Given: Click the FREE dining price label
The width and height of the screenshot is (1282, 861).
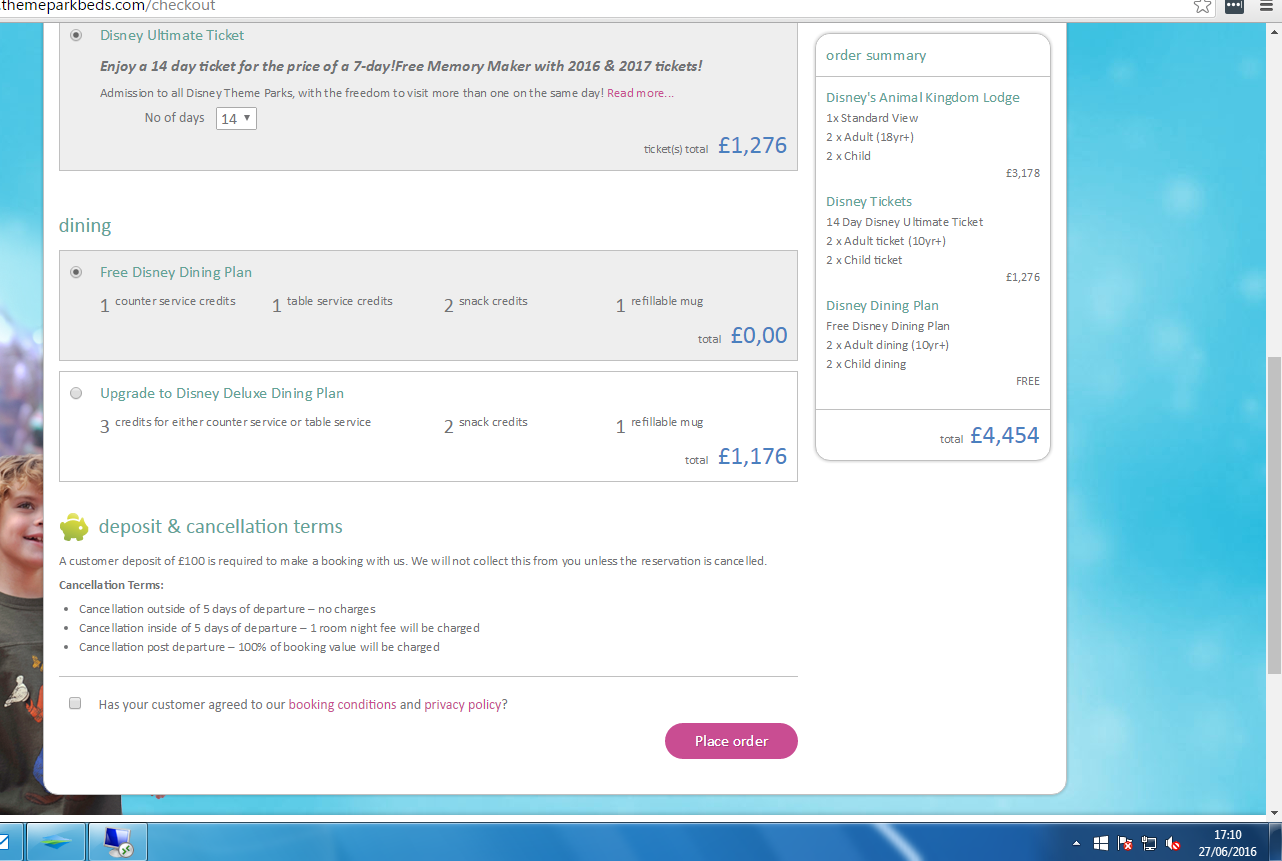Looking at the screenshot, I should coord(1028,381).
